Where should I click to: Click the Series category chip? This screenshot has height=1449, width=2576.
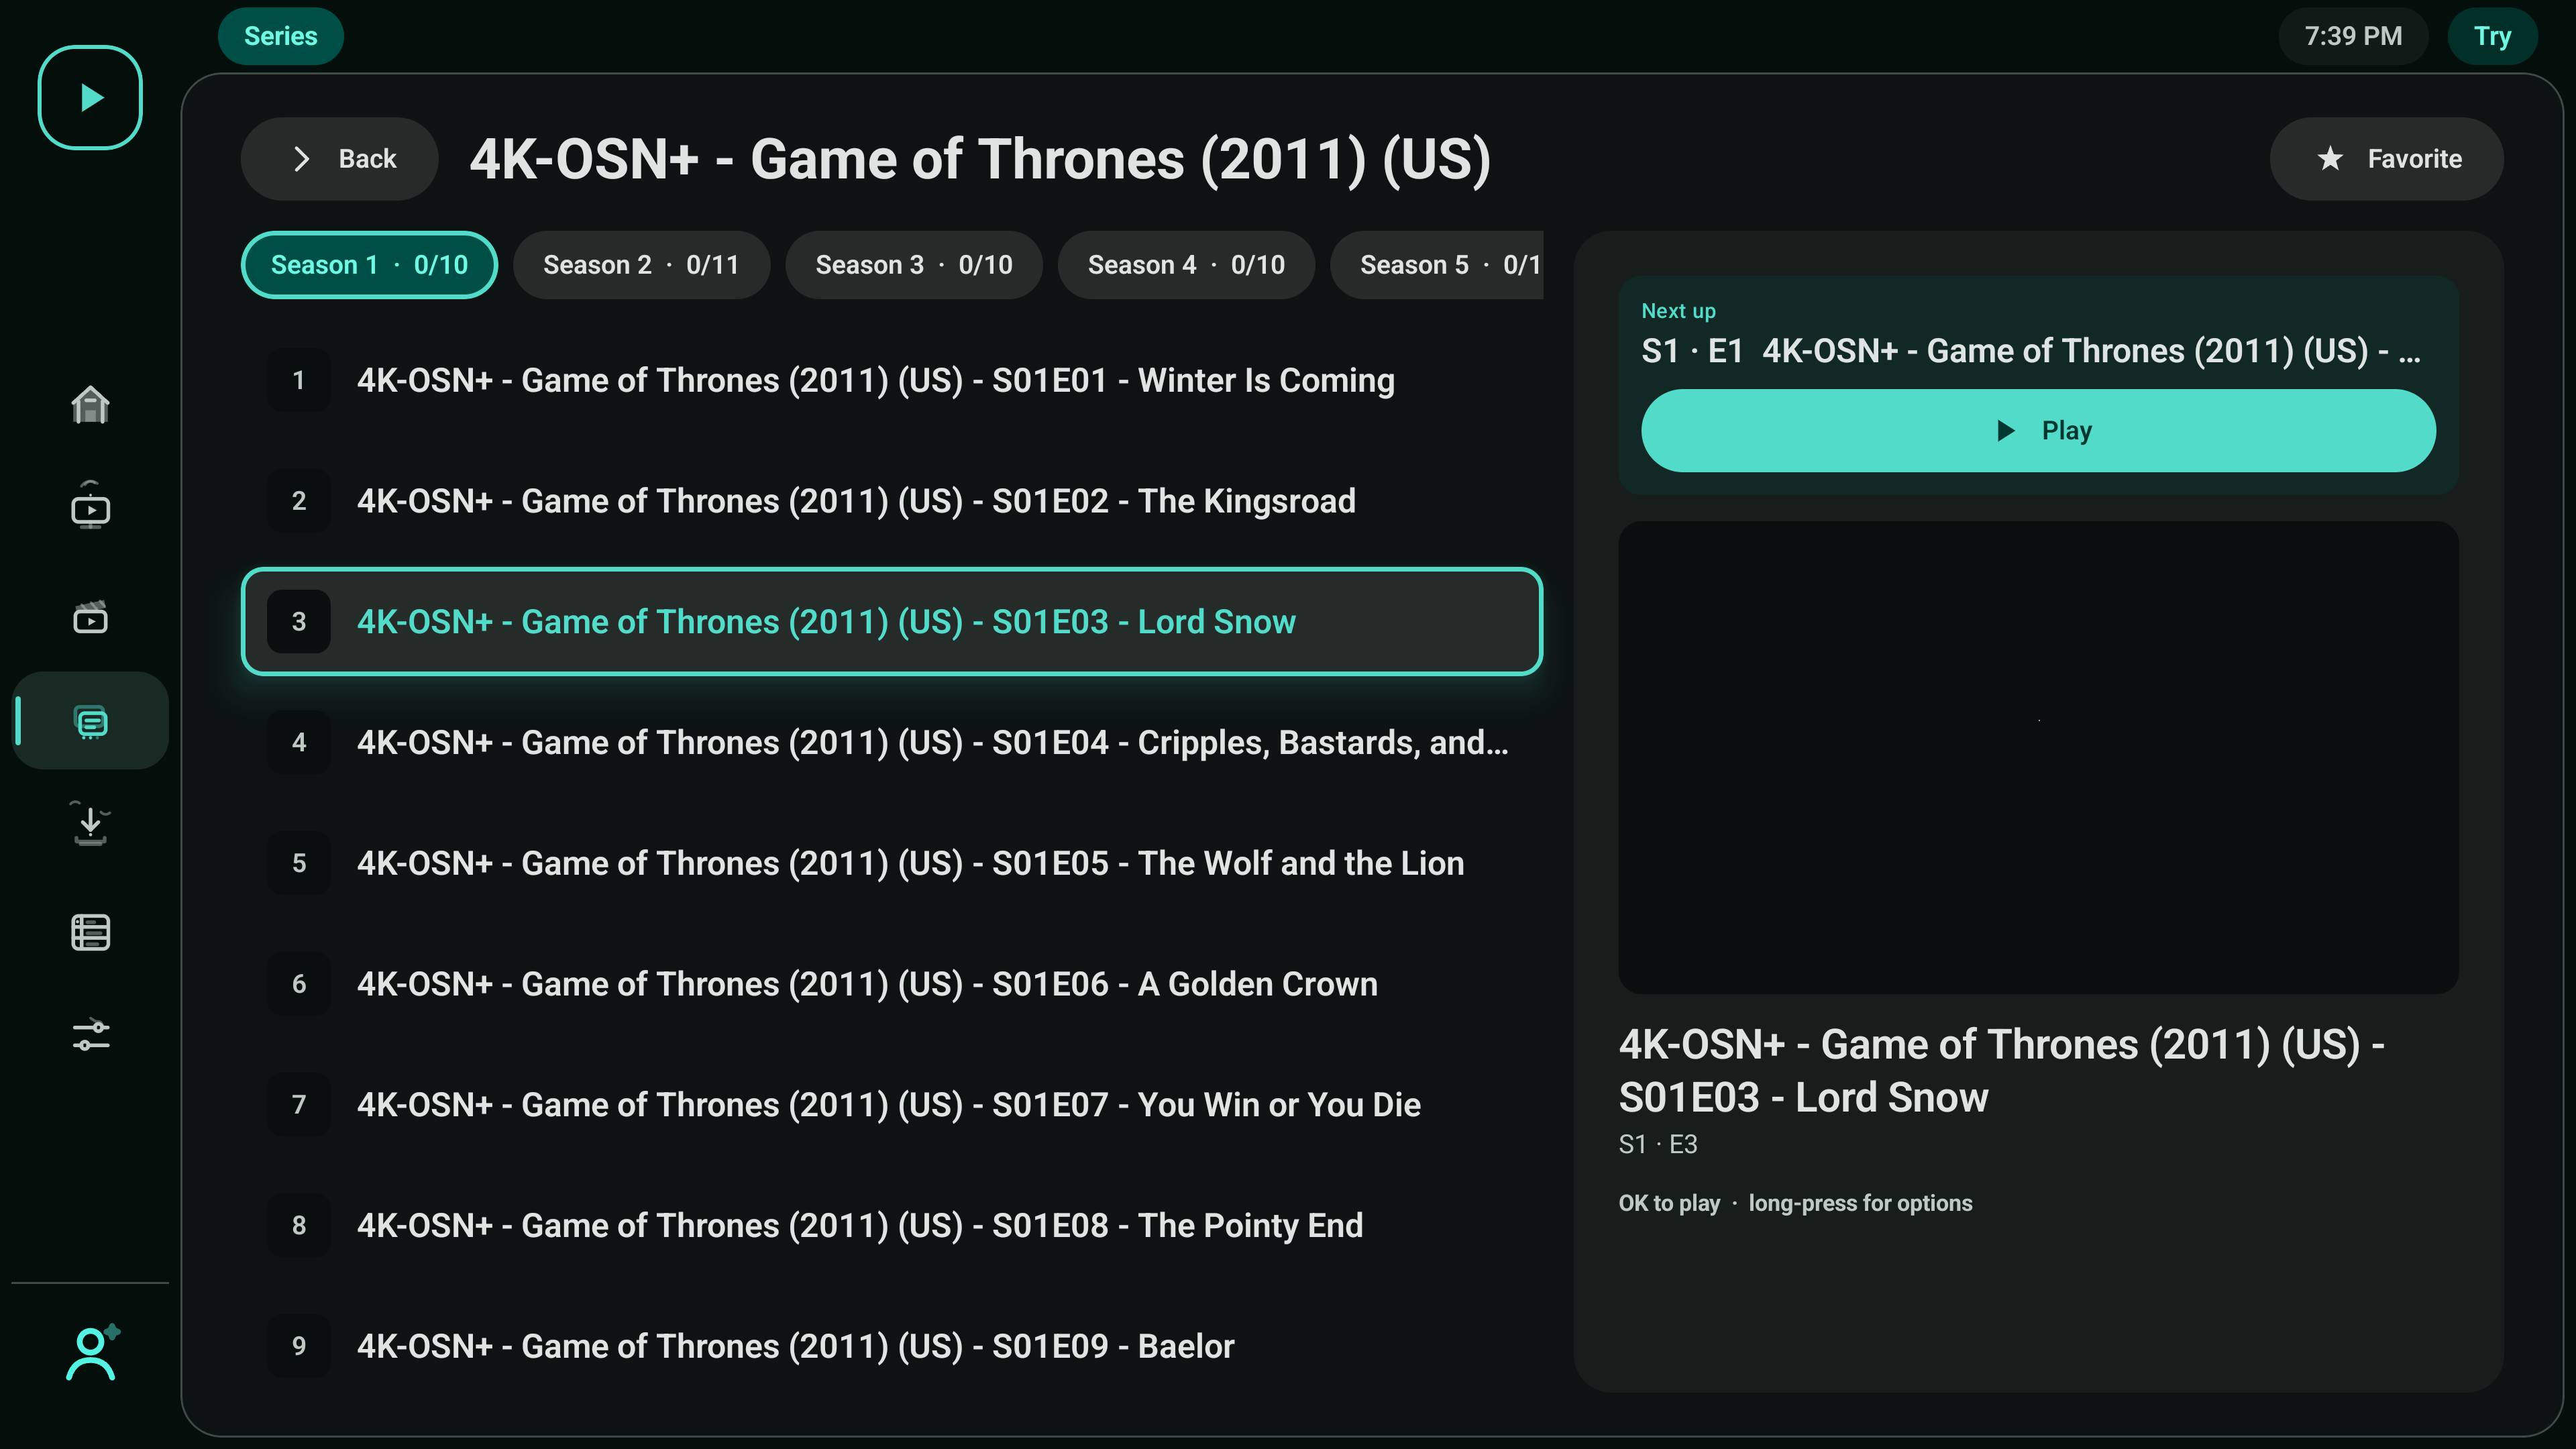point(280,36)
